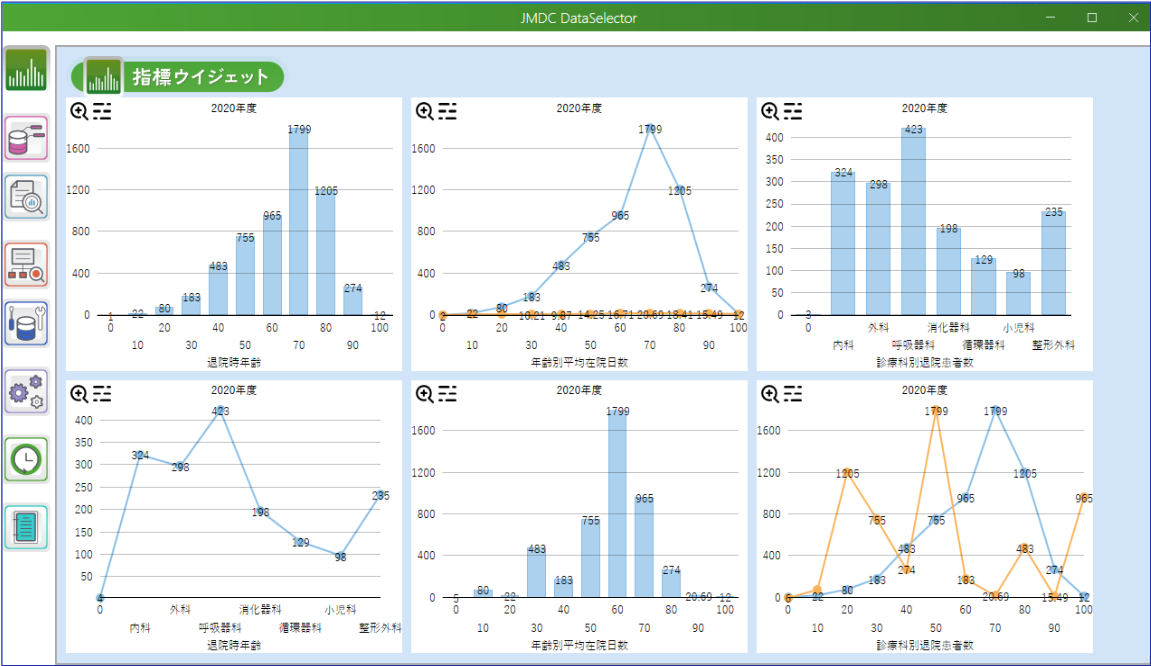Click the green clock history icon
The height and width of the screenshot is (666, 1151).
tap(27, 459)
